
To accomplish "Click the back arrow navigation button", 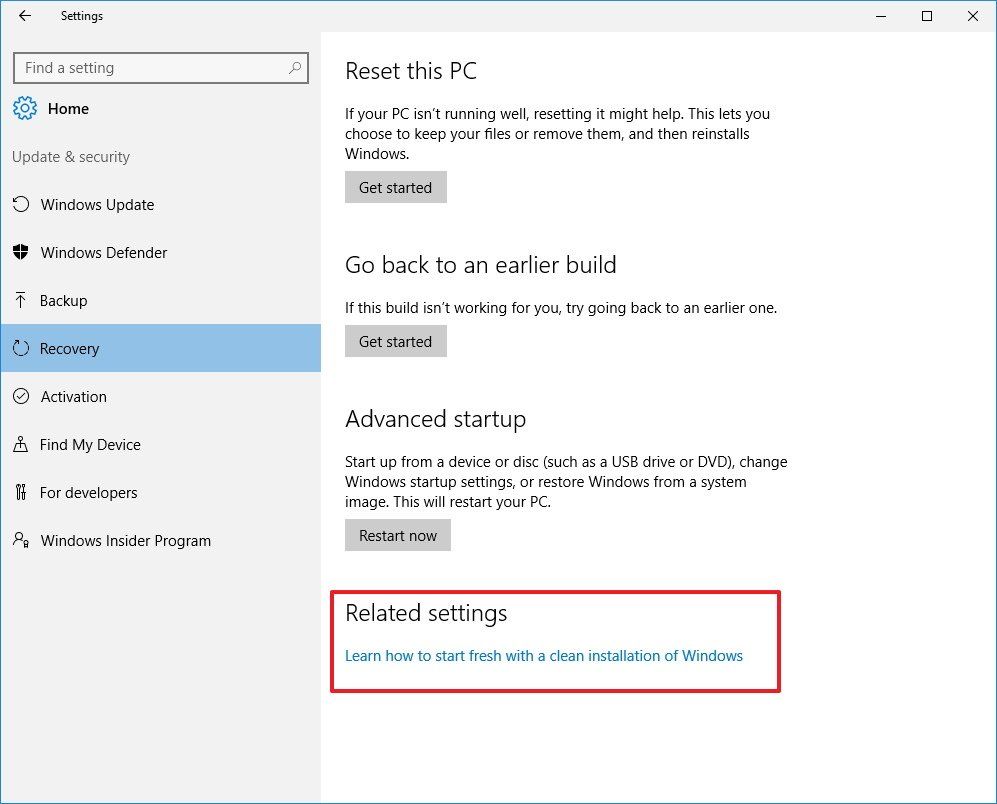I will pyautogui.click(x=24, y=16).
